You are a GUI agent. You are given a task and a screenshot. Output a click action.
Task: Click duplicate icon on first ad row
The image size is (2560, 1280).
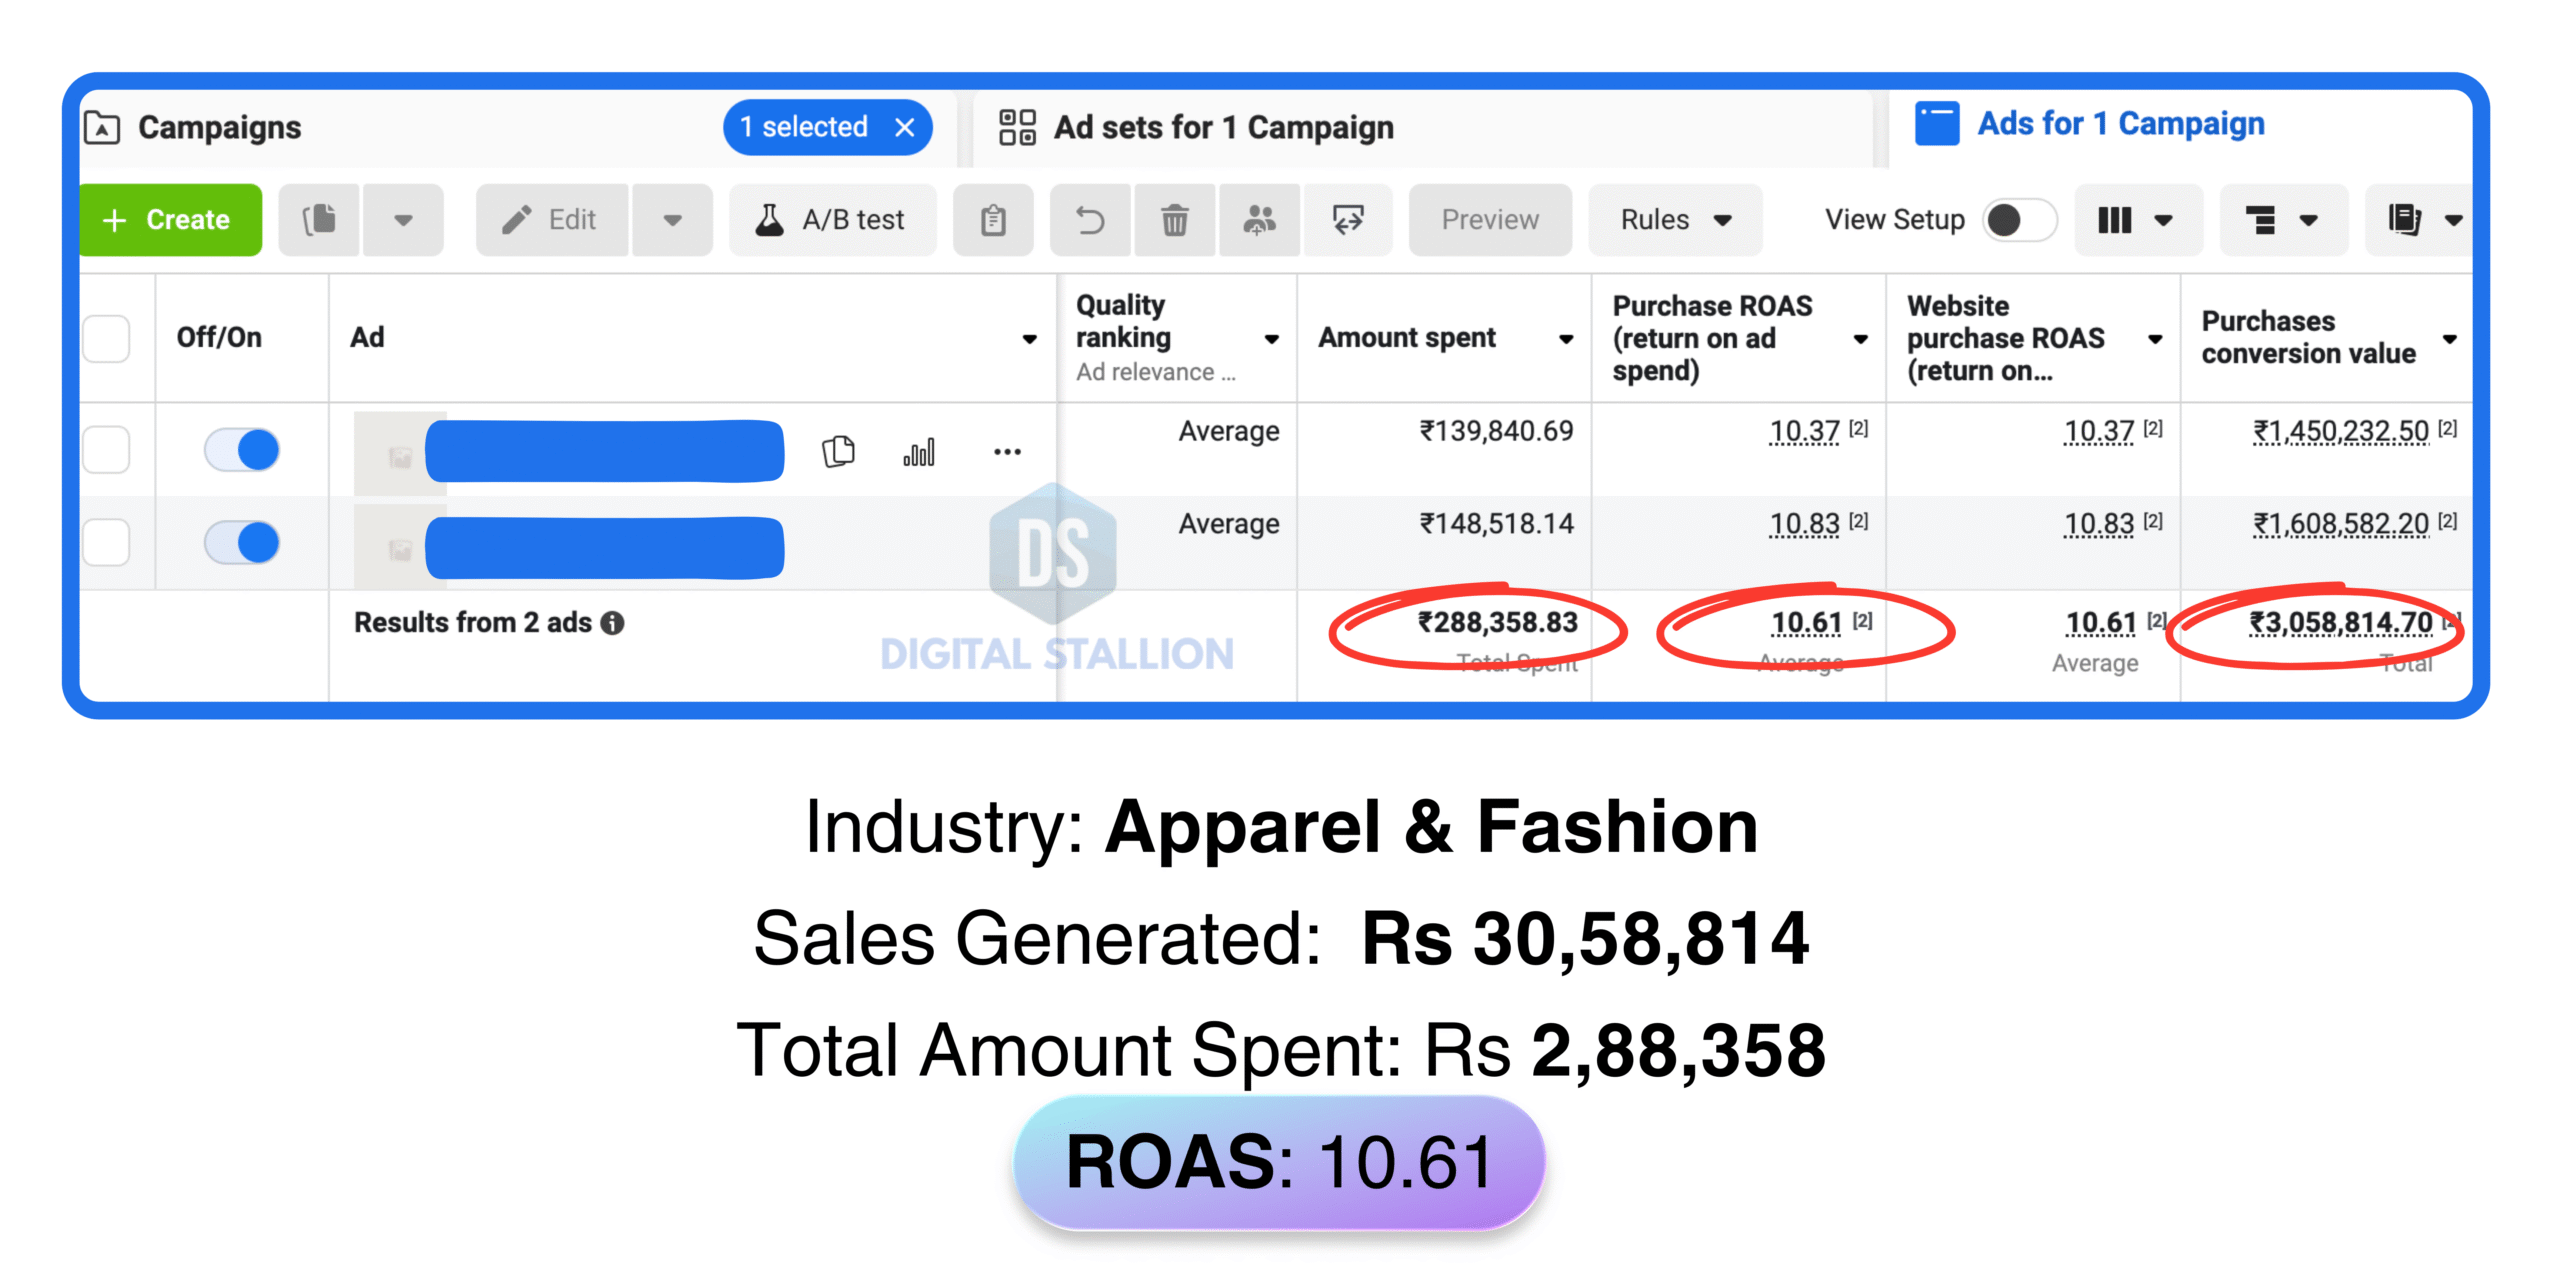838,452
